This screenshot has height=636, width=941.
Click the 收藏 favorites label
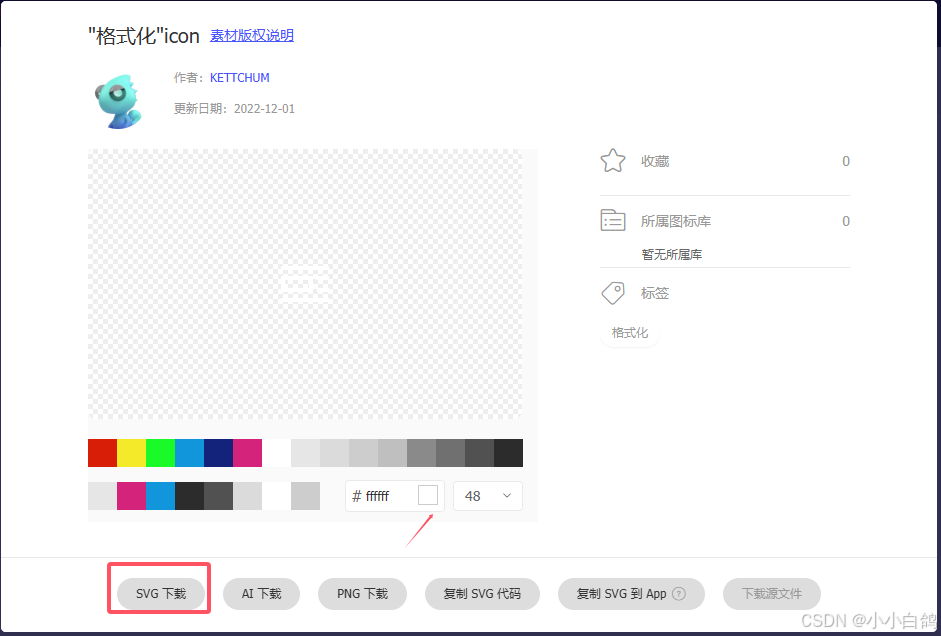[x=655, y=161]
